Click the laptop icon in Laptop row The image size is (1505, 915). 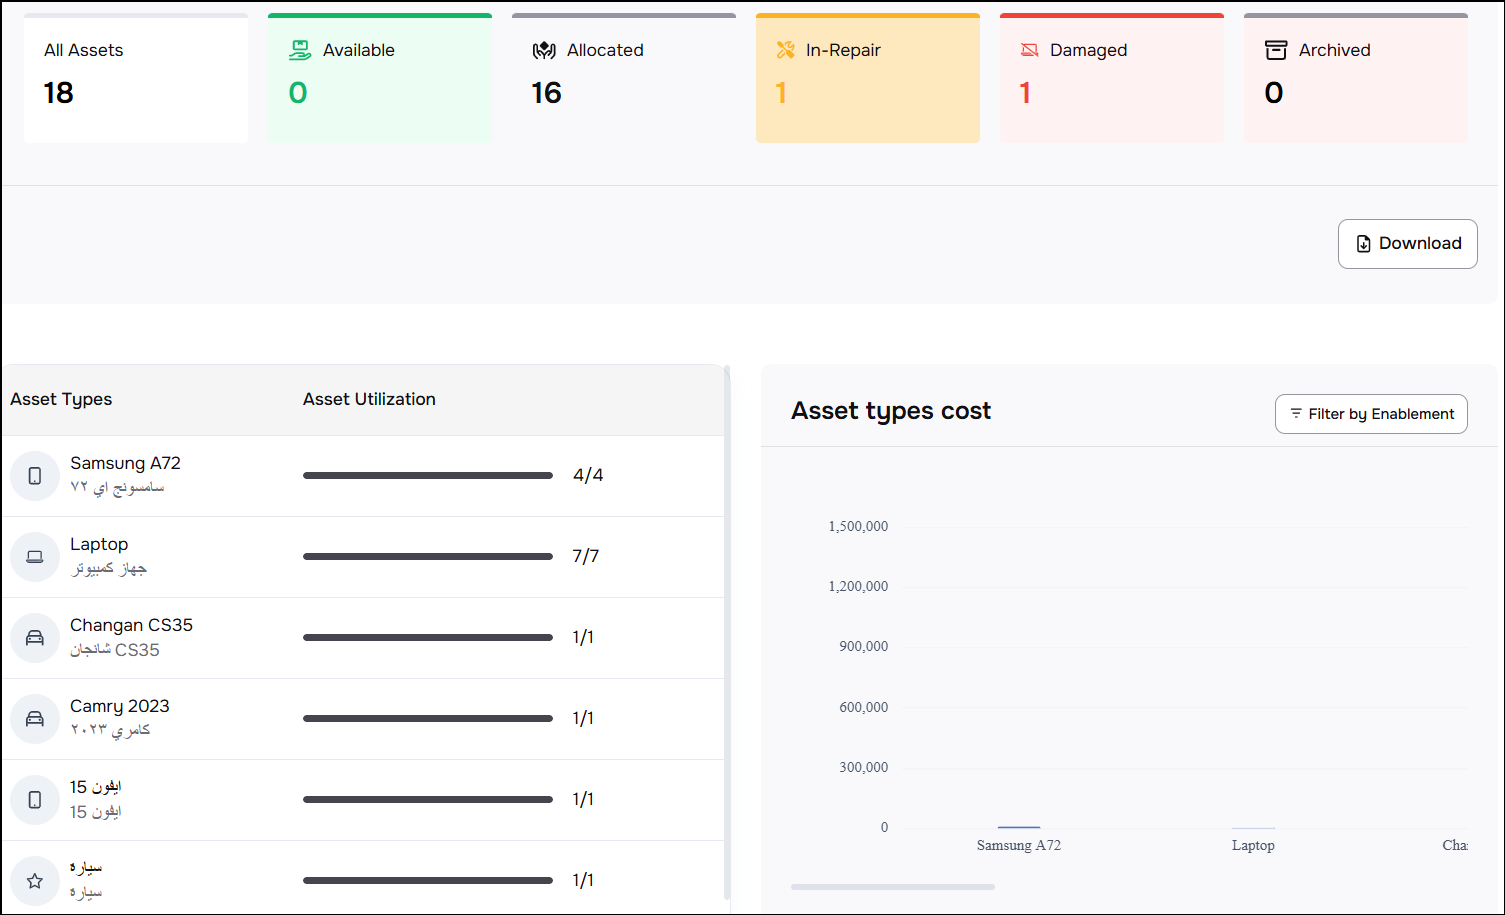tap(35, 557)
